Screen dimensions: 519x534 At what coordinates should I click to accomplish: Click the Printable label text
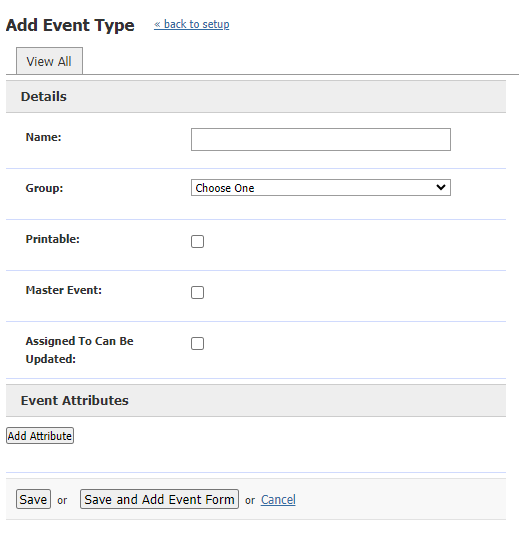click(53, 239)
